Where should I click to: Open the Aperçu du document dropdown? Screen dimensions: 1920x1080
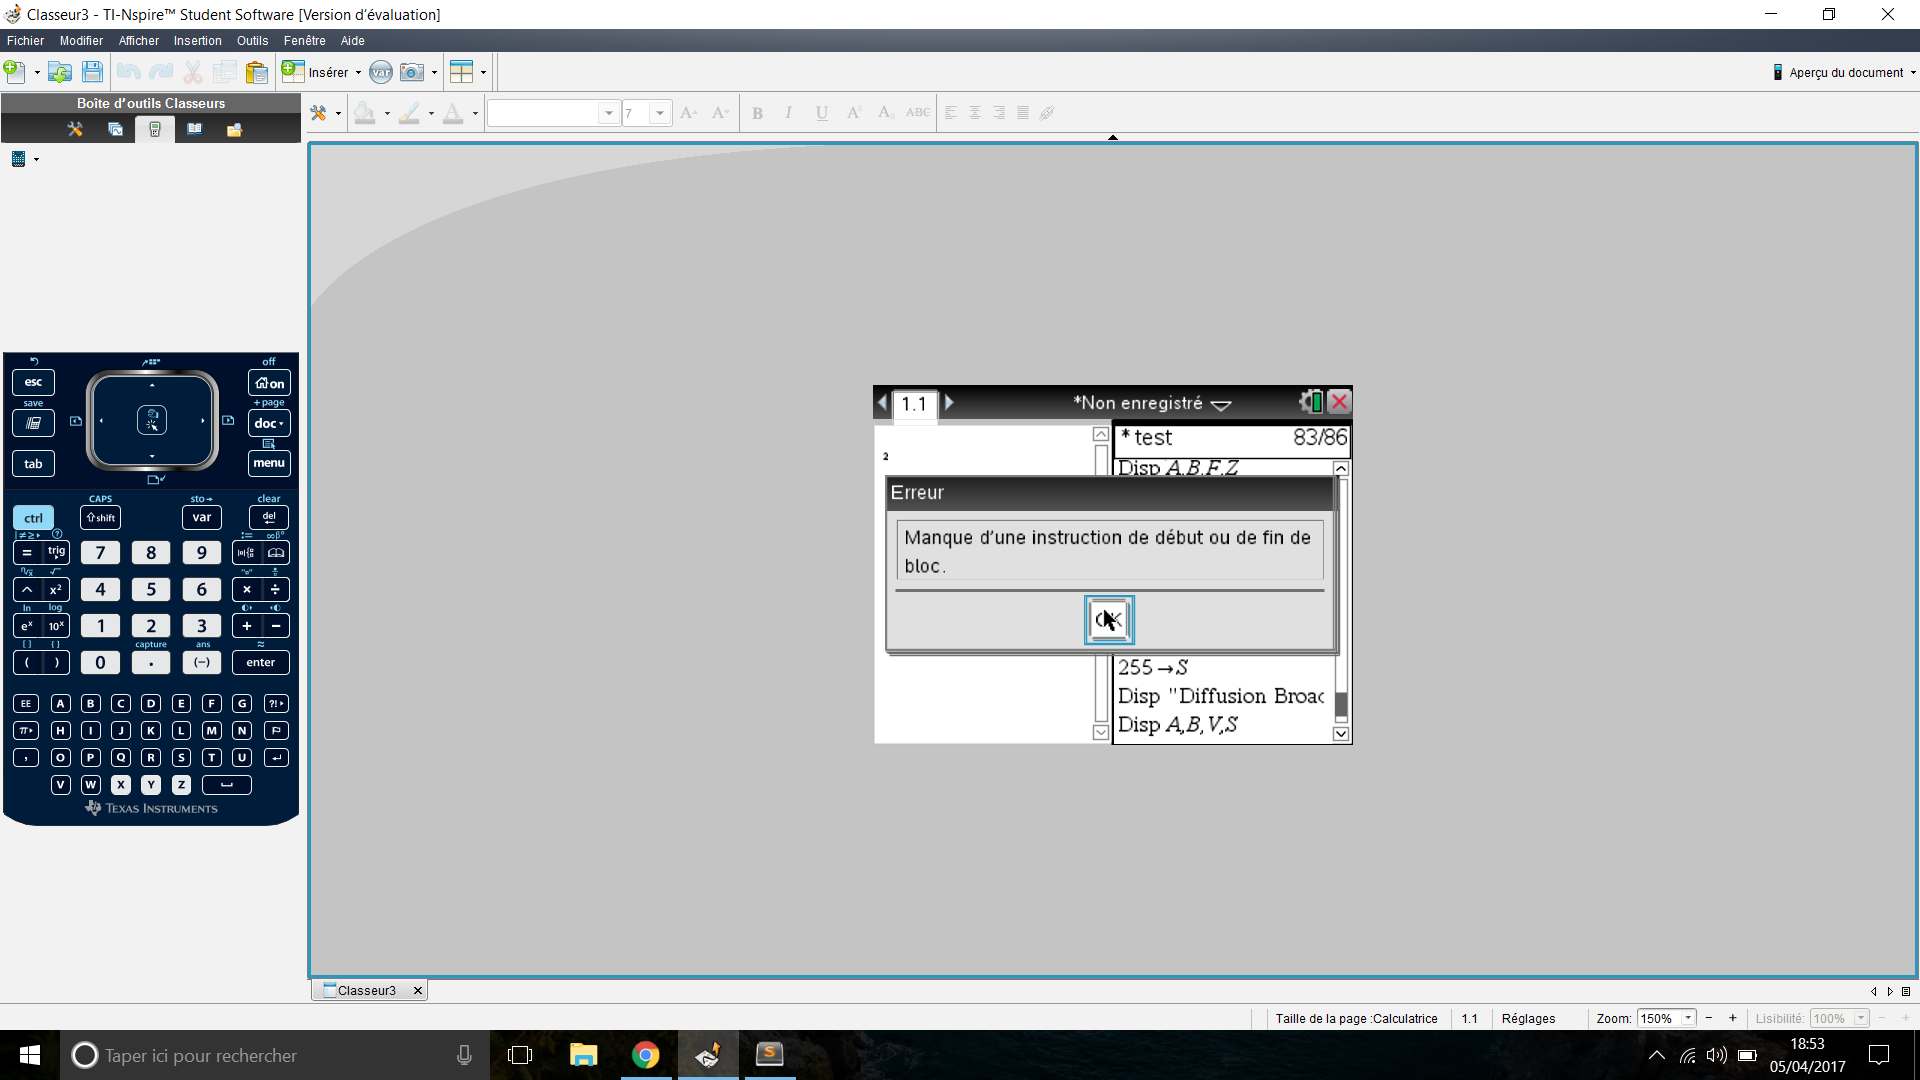pos(1844,72)
